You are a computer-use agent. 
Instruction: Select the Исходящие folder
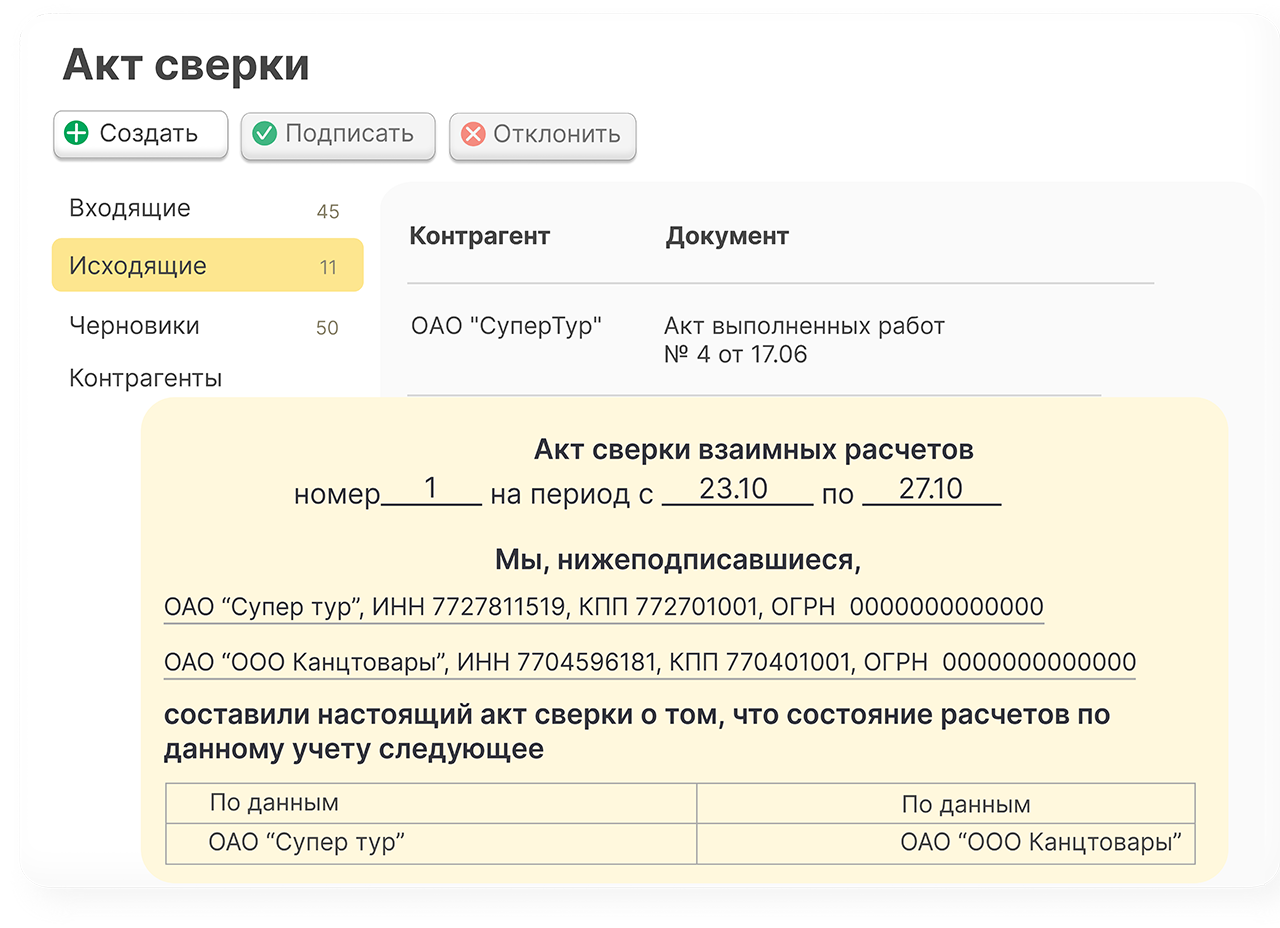pos(207,265)
